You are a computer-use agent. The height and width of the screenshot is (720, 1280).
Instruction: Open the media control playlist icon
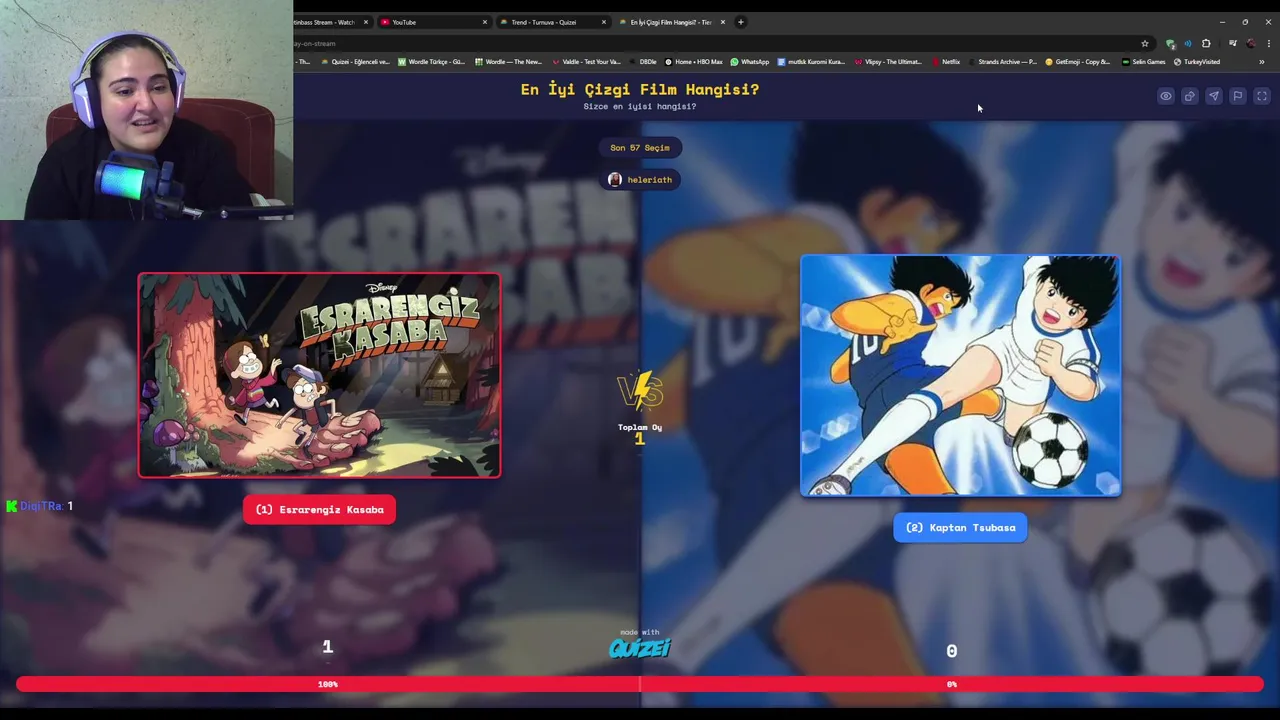(x=1232, y=43)
